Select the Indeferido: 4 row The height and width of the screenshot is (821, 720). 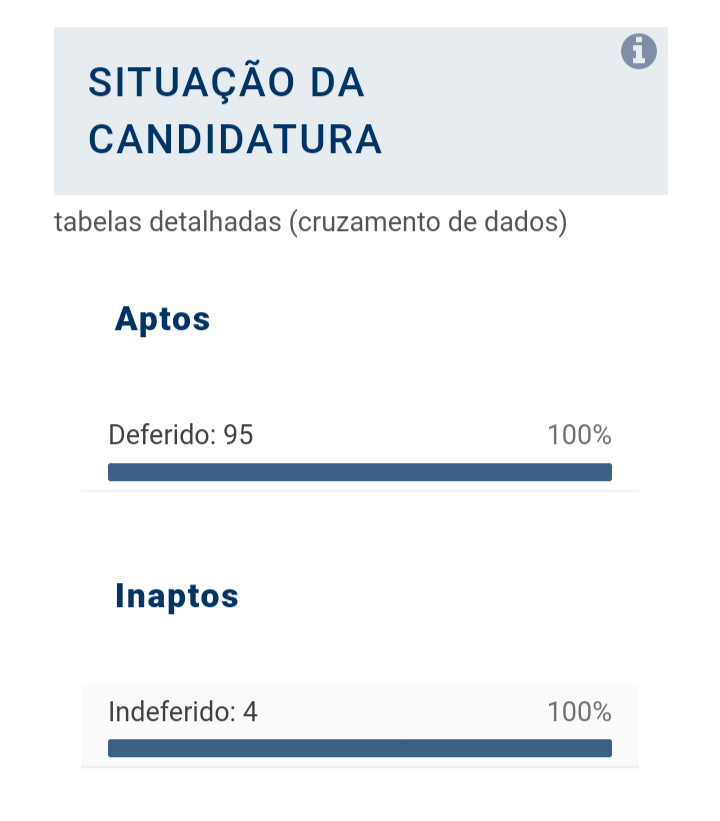click(x=360, y=725)
